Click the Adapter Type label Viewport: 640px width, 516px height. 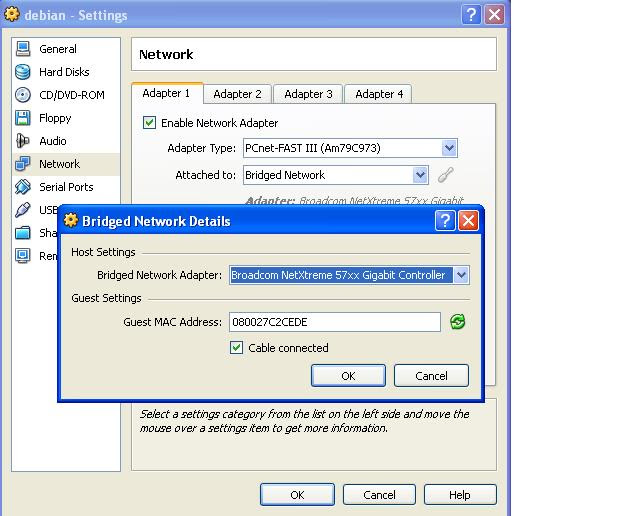click(201, 148)
